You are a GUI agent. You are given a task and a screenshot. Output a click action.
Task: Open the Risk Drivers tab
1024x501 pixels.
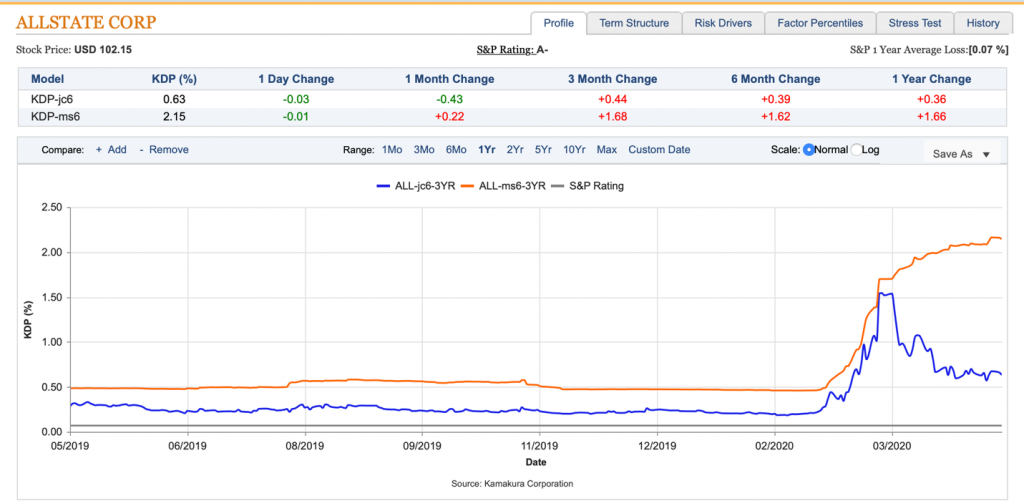tap(724, 23)
